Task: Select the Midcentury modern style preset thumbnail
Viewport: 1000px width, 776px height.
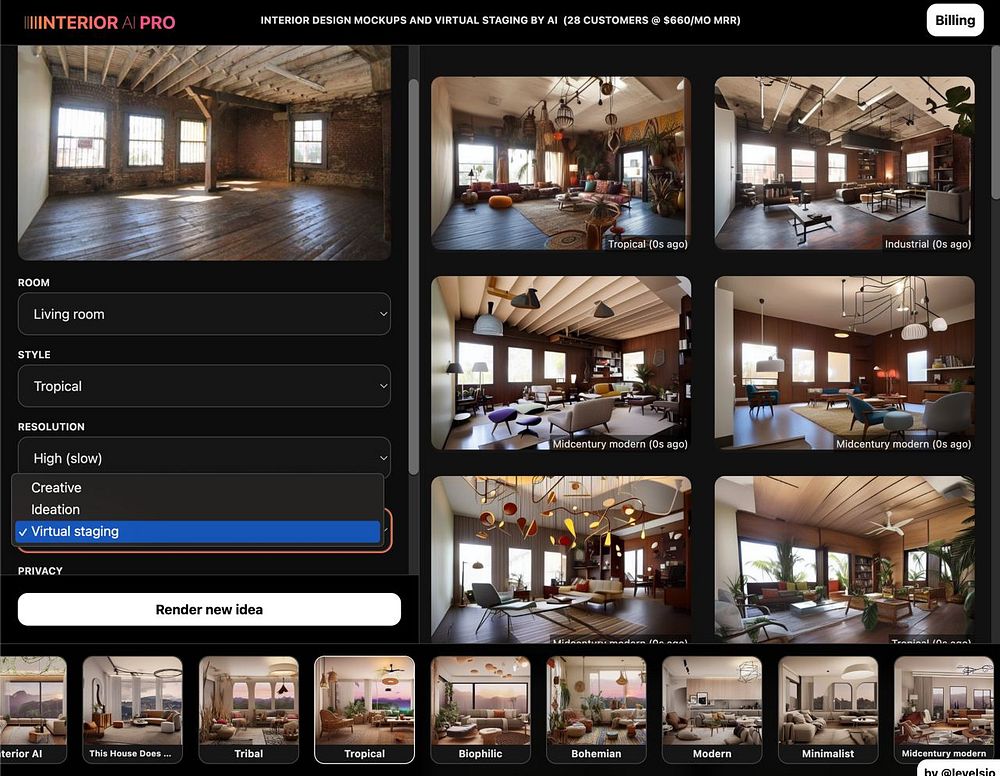Action: tap(944, 710)
